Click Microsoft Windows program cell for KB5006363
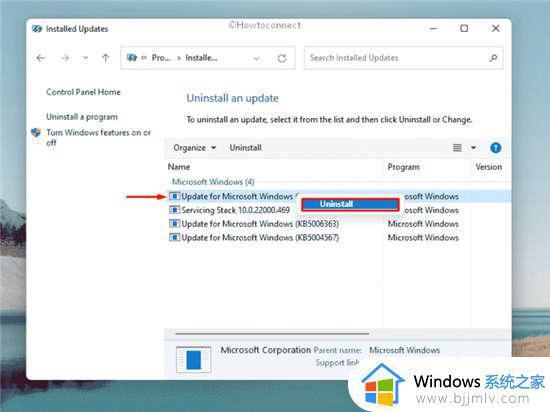 click(x=423, y=224)
